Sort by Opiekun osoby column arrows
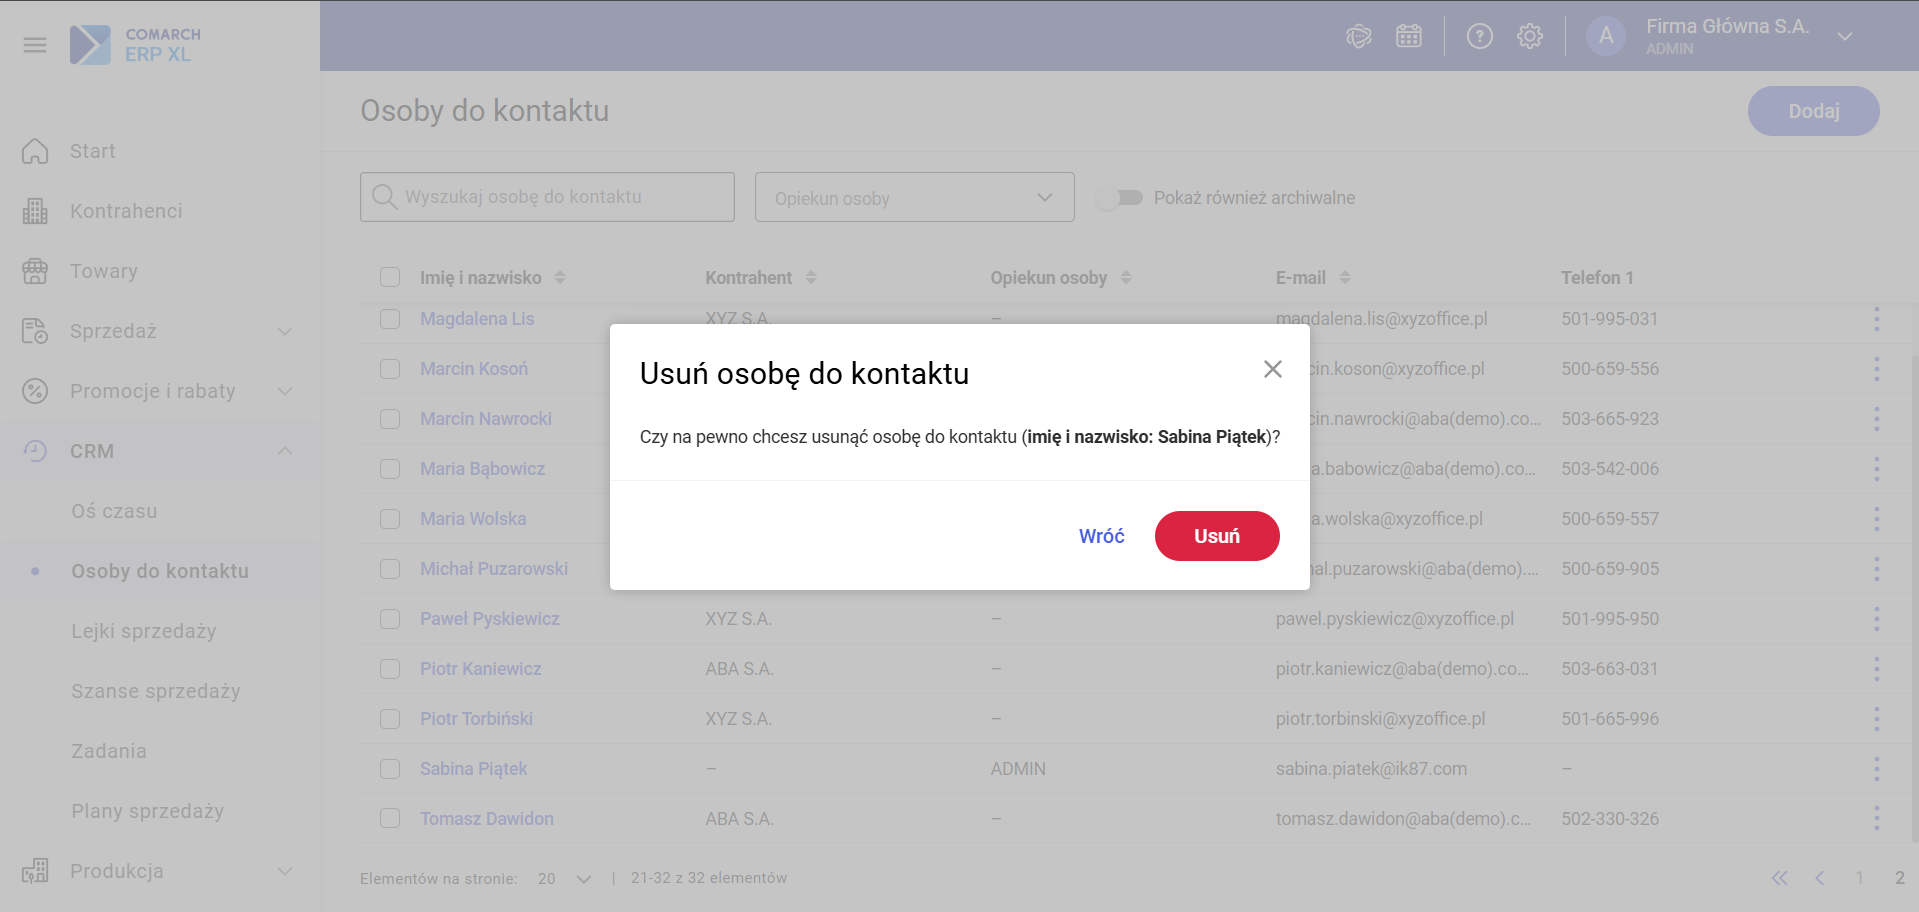1919x912 pixels. coord(1126,277)
